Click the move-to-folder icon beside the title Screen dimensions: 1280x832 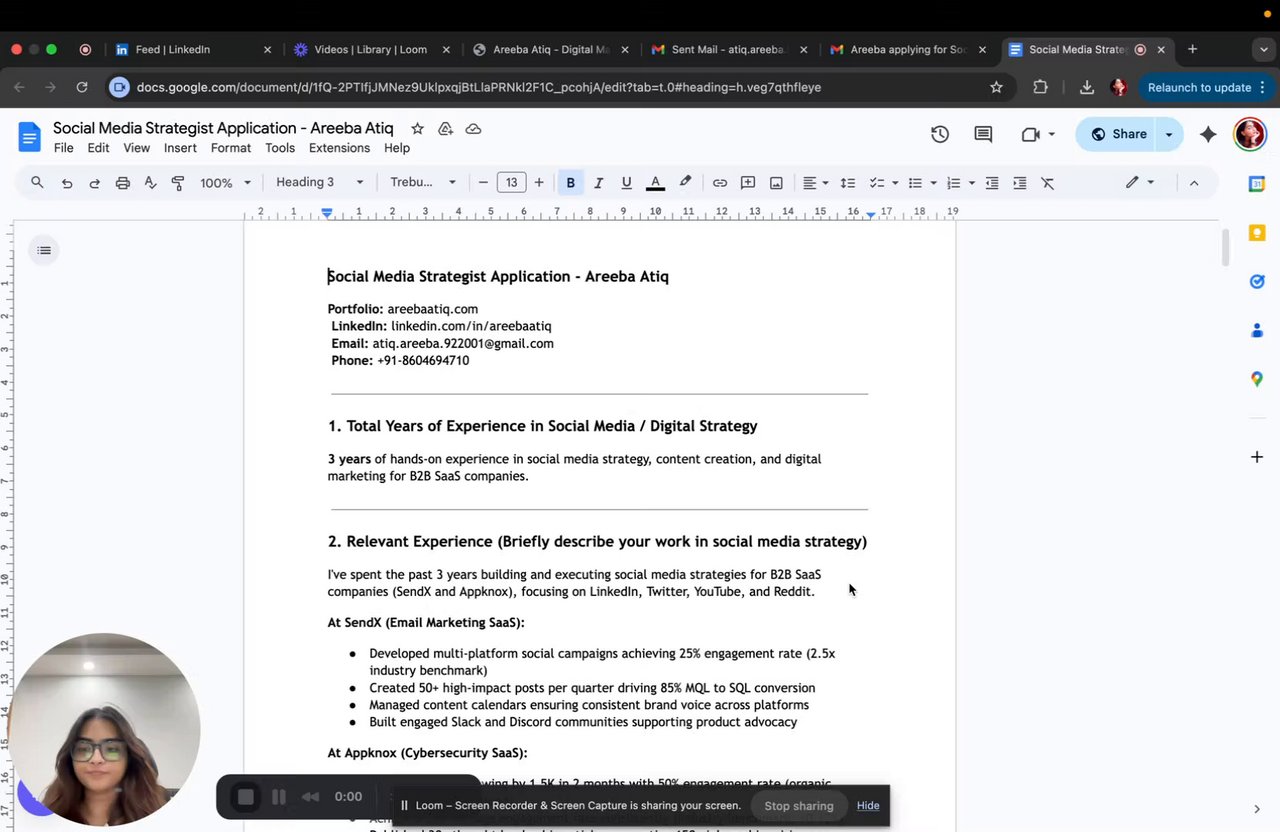(446, 129)
